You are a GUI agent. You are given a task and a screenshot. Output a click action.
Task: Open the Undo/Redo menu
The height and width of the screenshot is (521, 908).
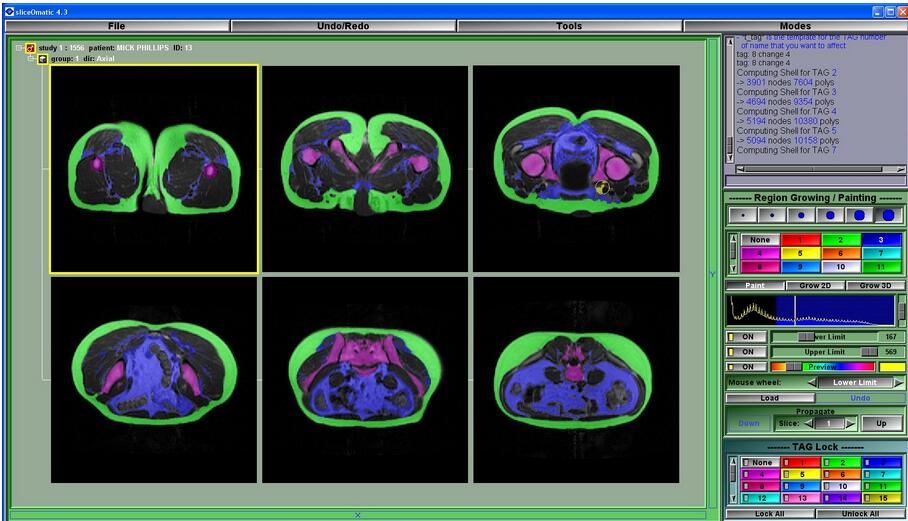tap(343, 26)
